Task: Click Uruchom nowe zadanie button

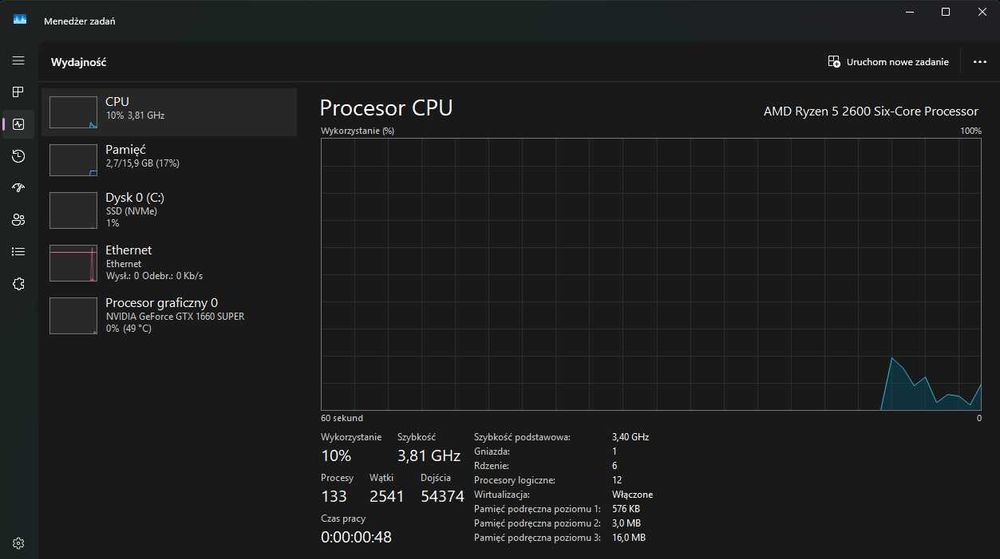Action: pyautogui.click(x=888, y=62)
